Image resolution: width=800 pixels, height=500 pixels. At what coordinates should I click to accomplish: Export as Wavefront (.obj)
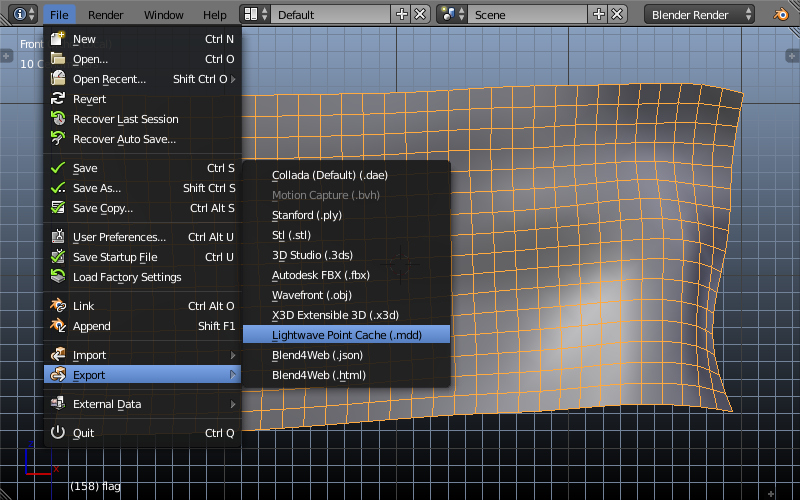click(x=346, y=294)
